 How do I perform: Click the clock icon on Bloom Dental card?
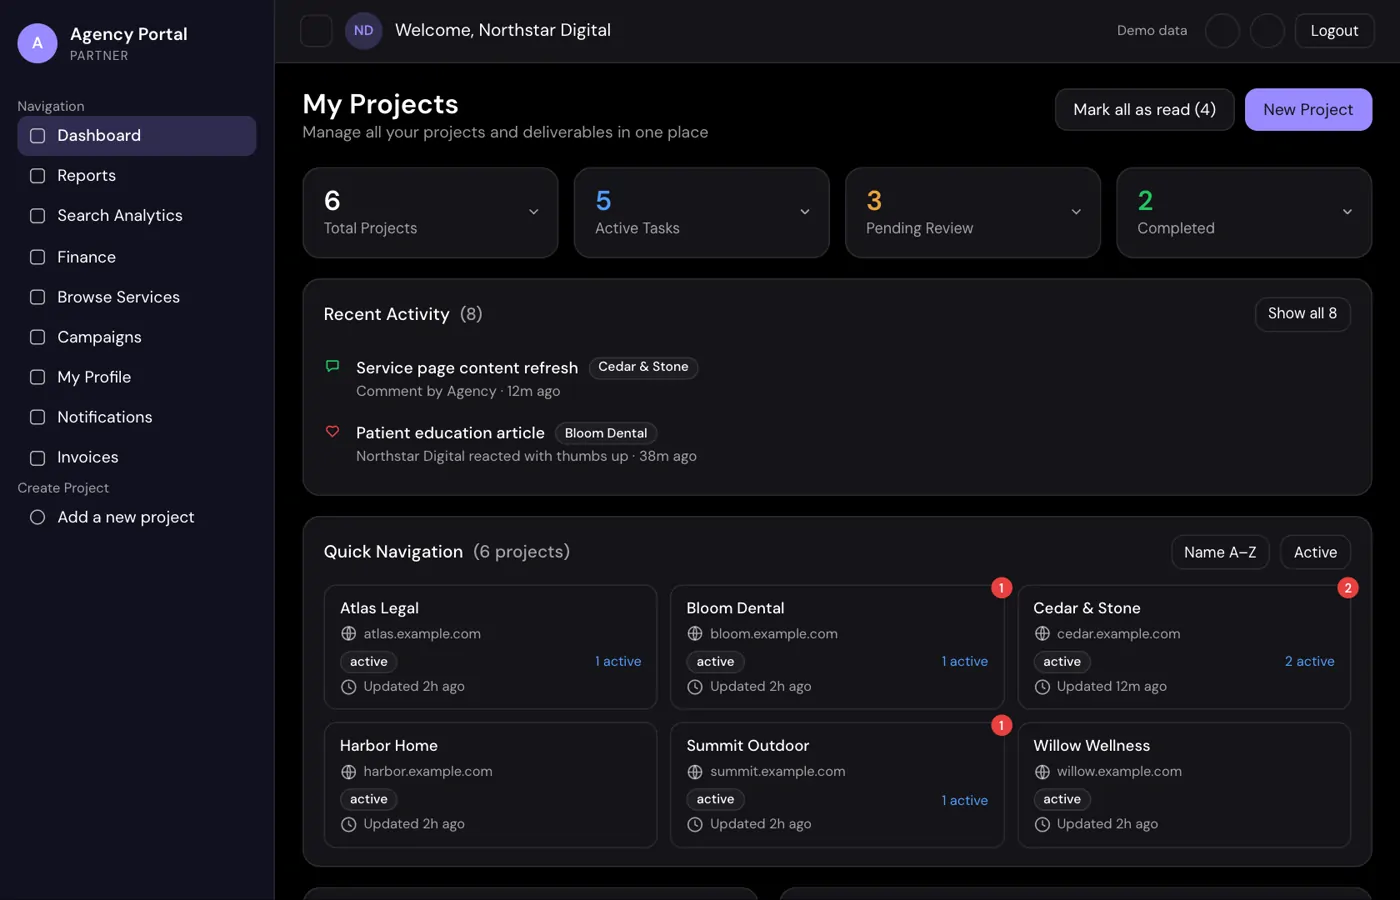[695, 687]
